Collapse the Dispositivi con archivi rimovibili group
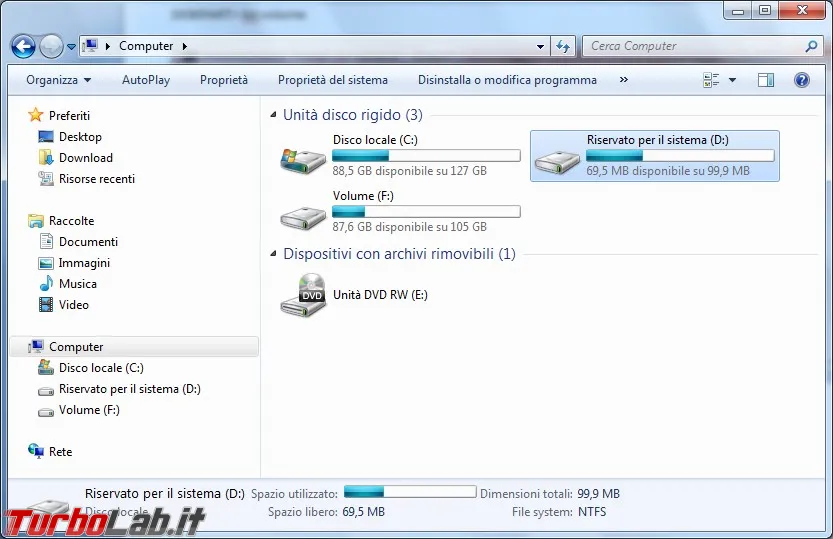 tap(273, 253)
